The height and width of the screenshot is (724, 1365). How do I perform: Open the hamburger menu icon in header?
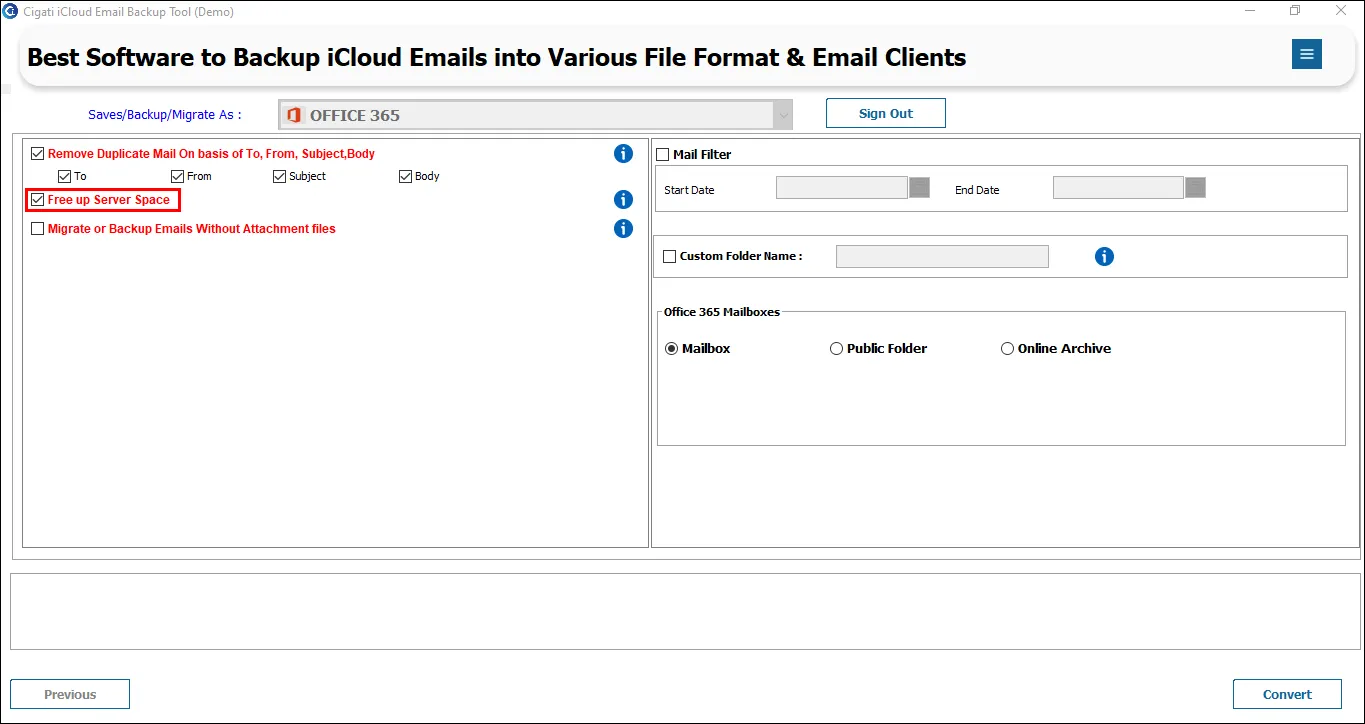[1306, 54]
